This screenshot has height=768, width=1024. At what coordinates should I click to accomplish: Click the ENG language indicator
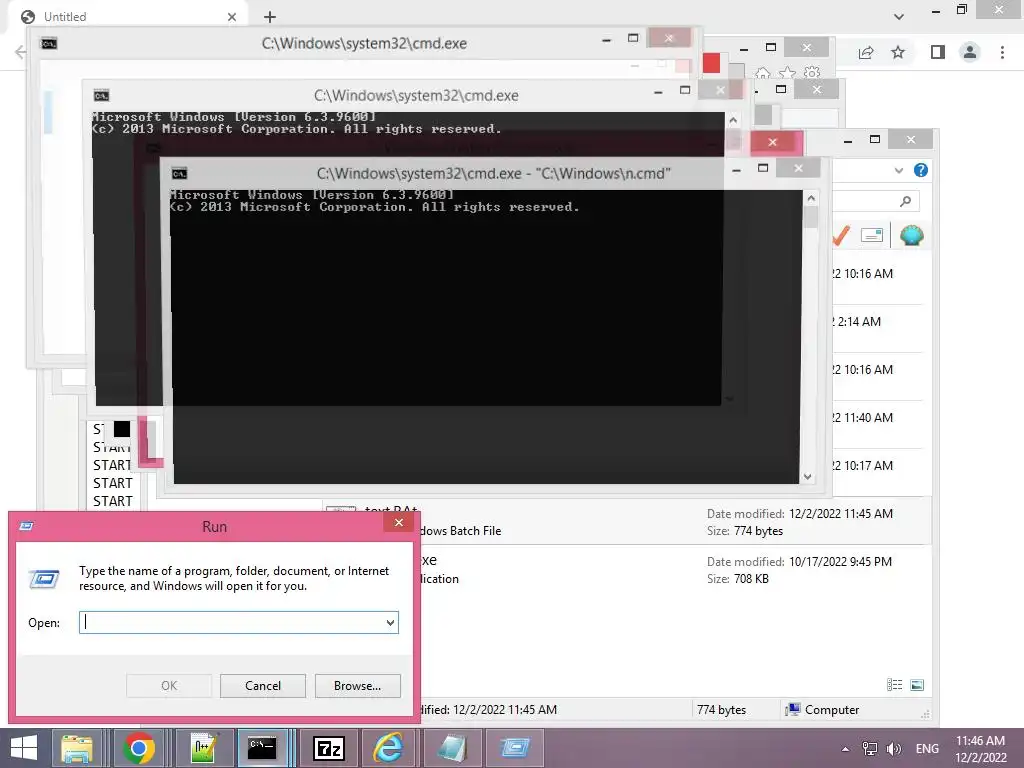[x=927, y=749]
